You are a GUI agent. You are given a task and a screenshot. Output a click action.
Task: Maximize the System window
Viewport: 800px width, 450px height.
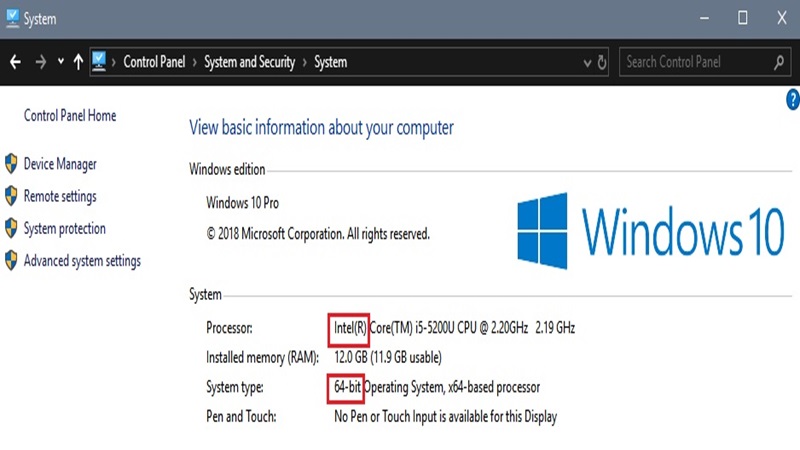(743, 18)
